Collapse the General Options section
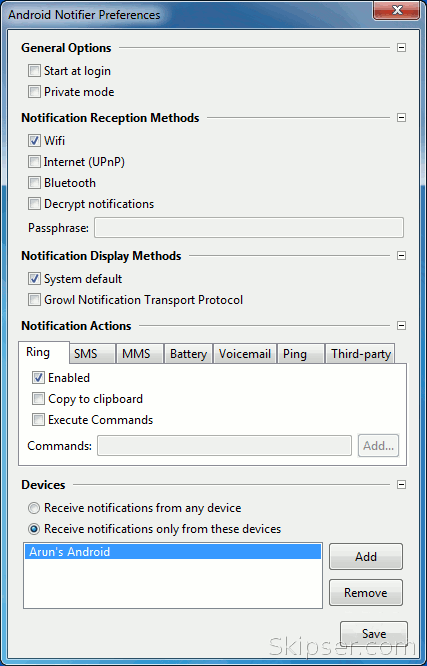This screenshot has width=427, height=666. [401, 48]
